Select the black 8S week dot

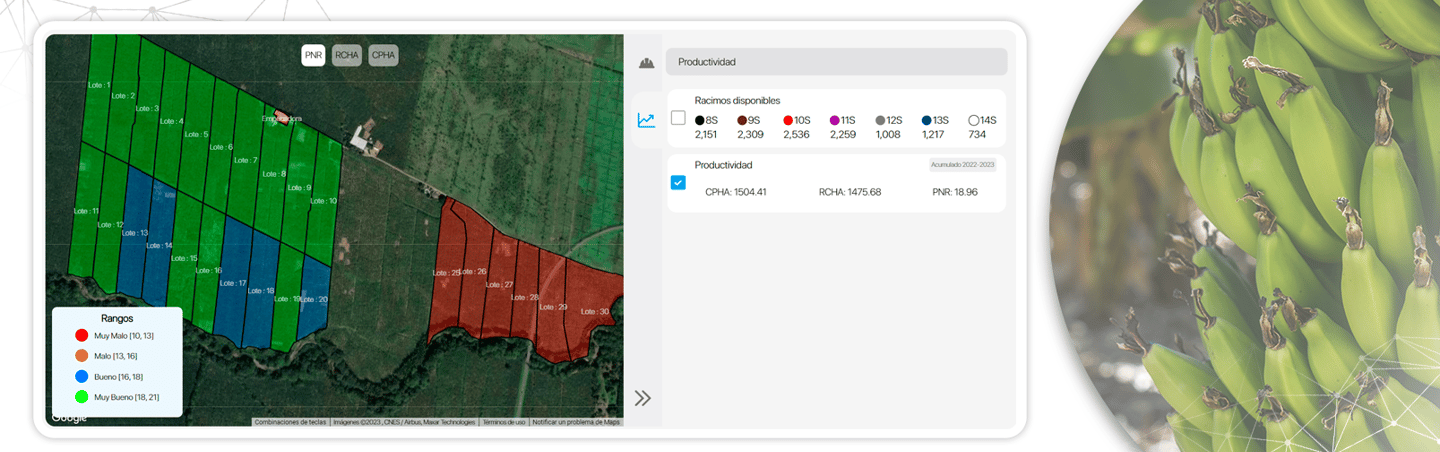point(700,120)
